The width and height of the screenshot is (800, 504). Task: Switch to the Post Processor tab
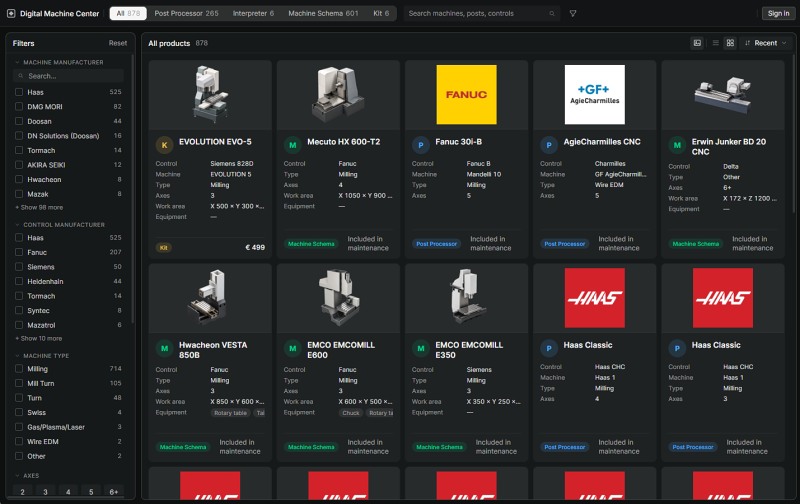[186, 14]
